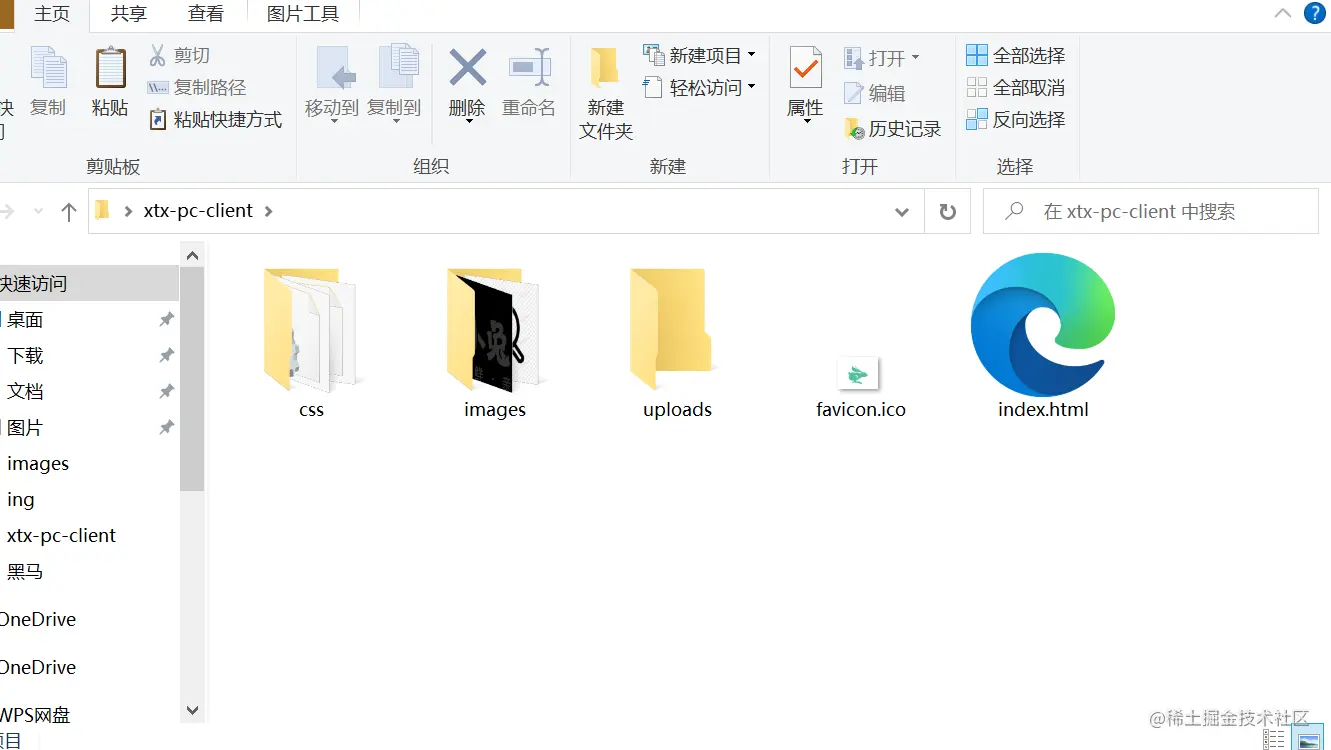Create a New folder

coord(606,92)
